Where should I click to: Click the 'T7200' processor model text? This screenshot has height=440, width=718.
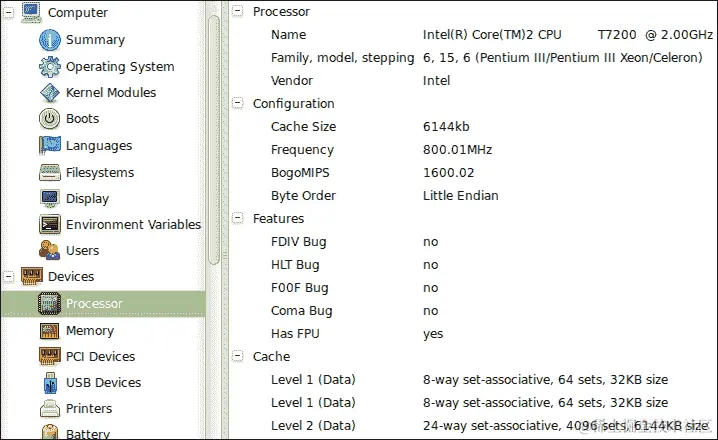coord(617,35)
